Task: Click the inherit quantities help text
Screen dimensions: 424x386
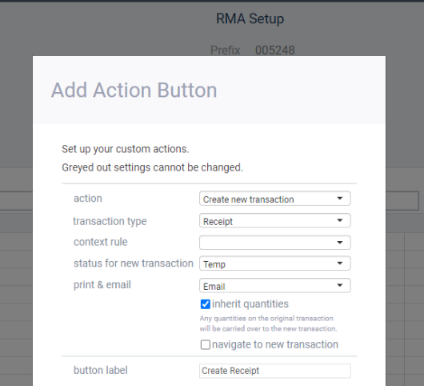Action: pyautogui.click(x=268, y=323)
